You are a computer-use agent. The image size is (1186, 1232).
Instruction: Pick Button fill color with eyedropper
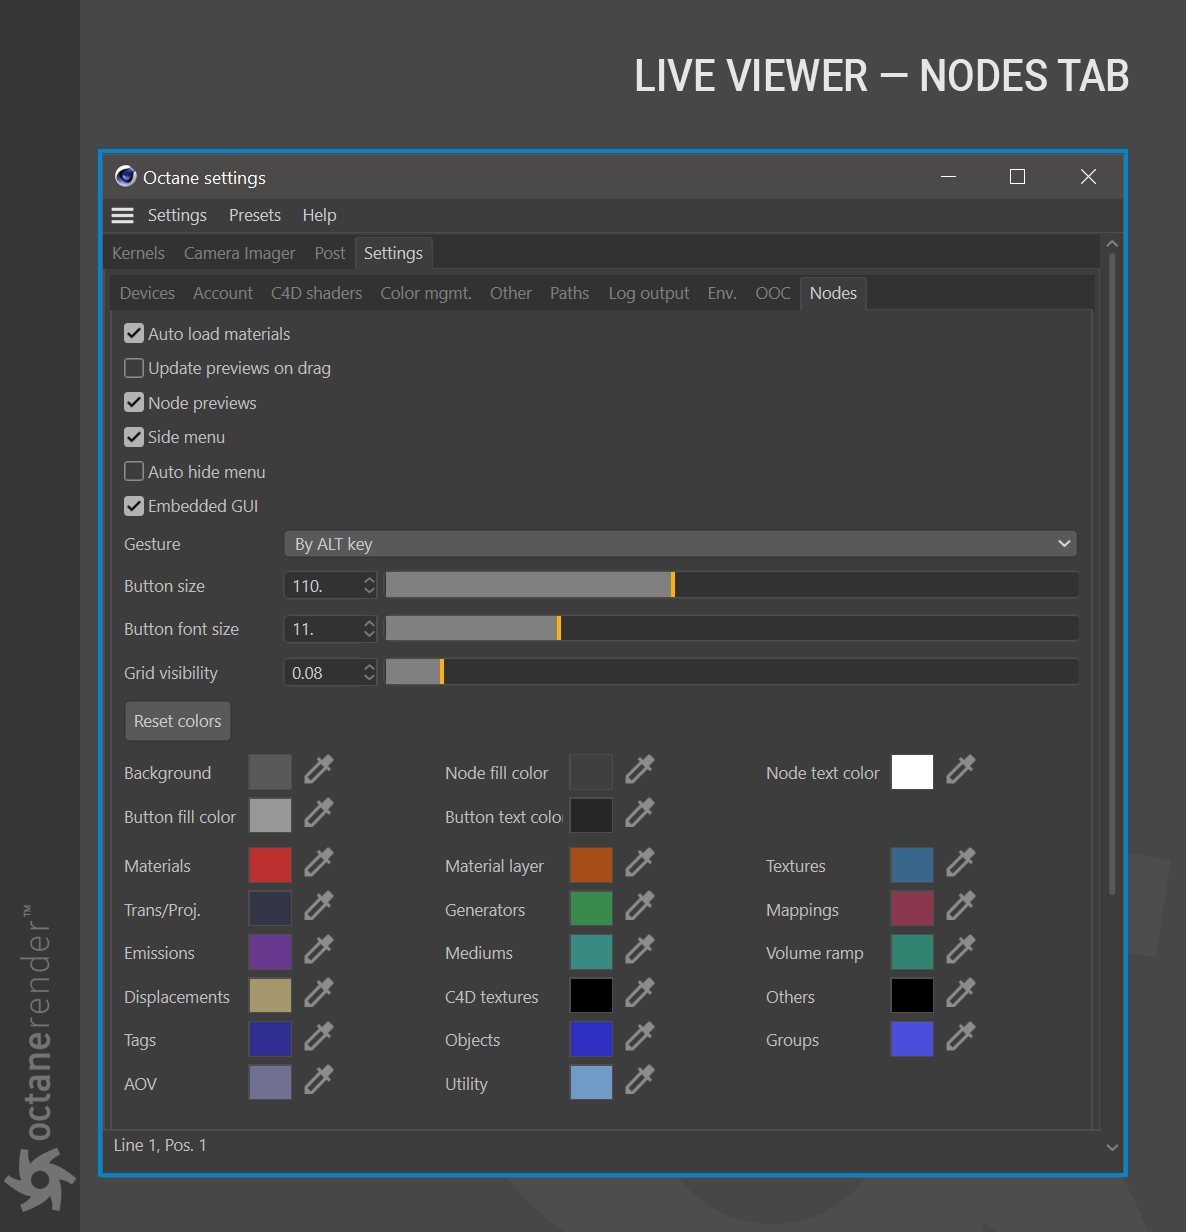pos(318,814)
